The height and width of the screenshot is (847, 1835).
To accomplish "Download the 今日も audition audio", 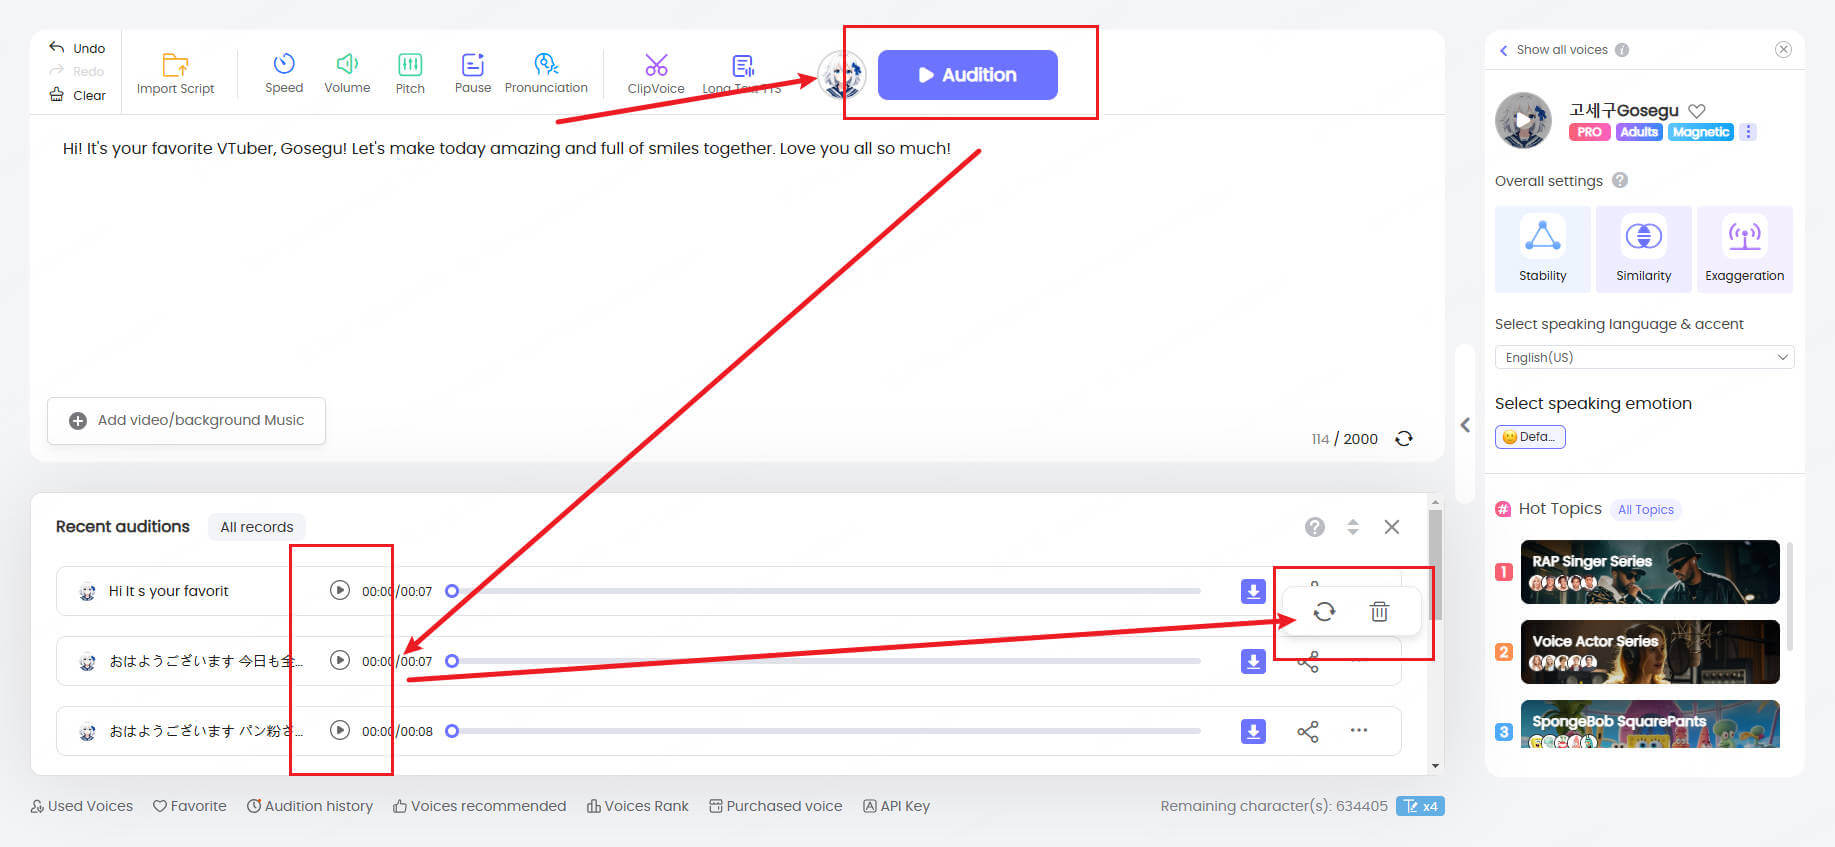I will pyautogui.click(x=1253, y=661).
